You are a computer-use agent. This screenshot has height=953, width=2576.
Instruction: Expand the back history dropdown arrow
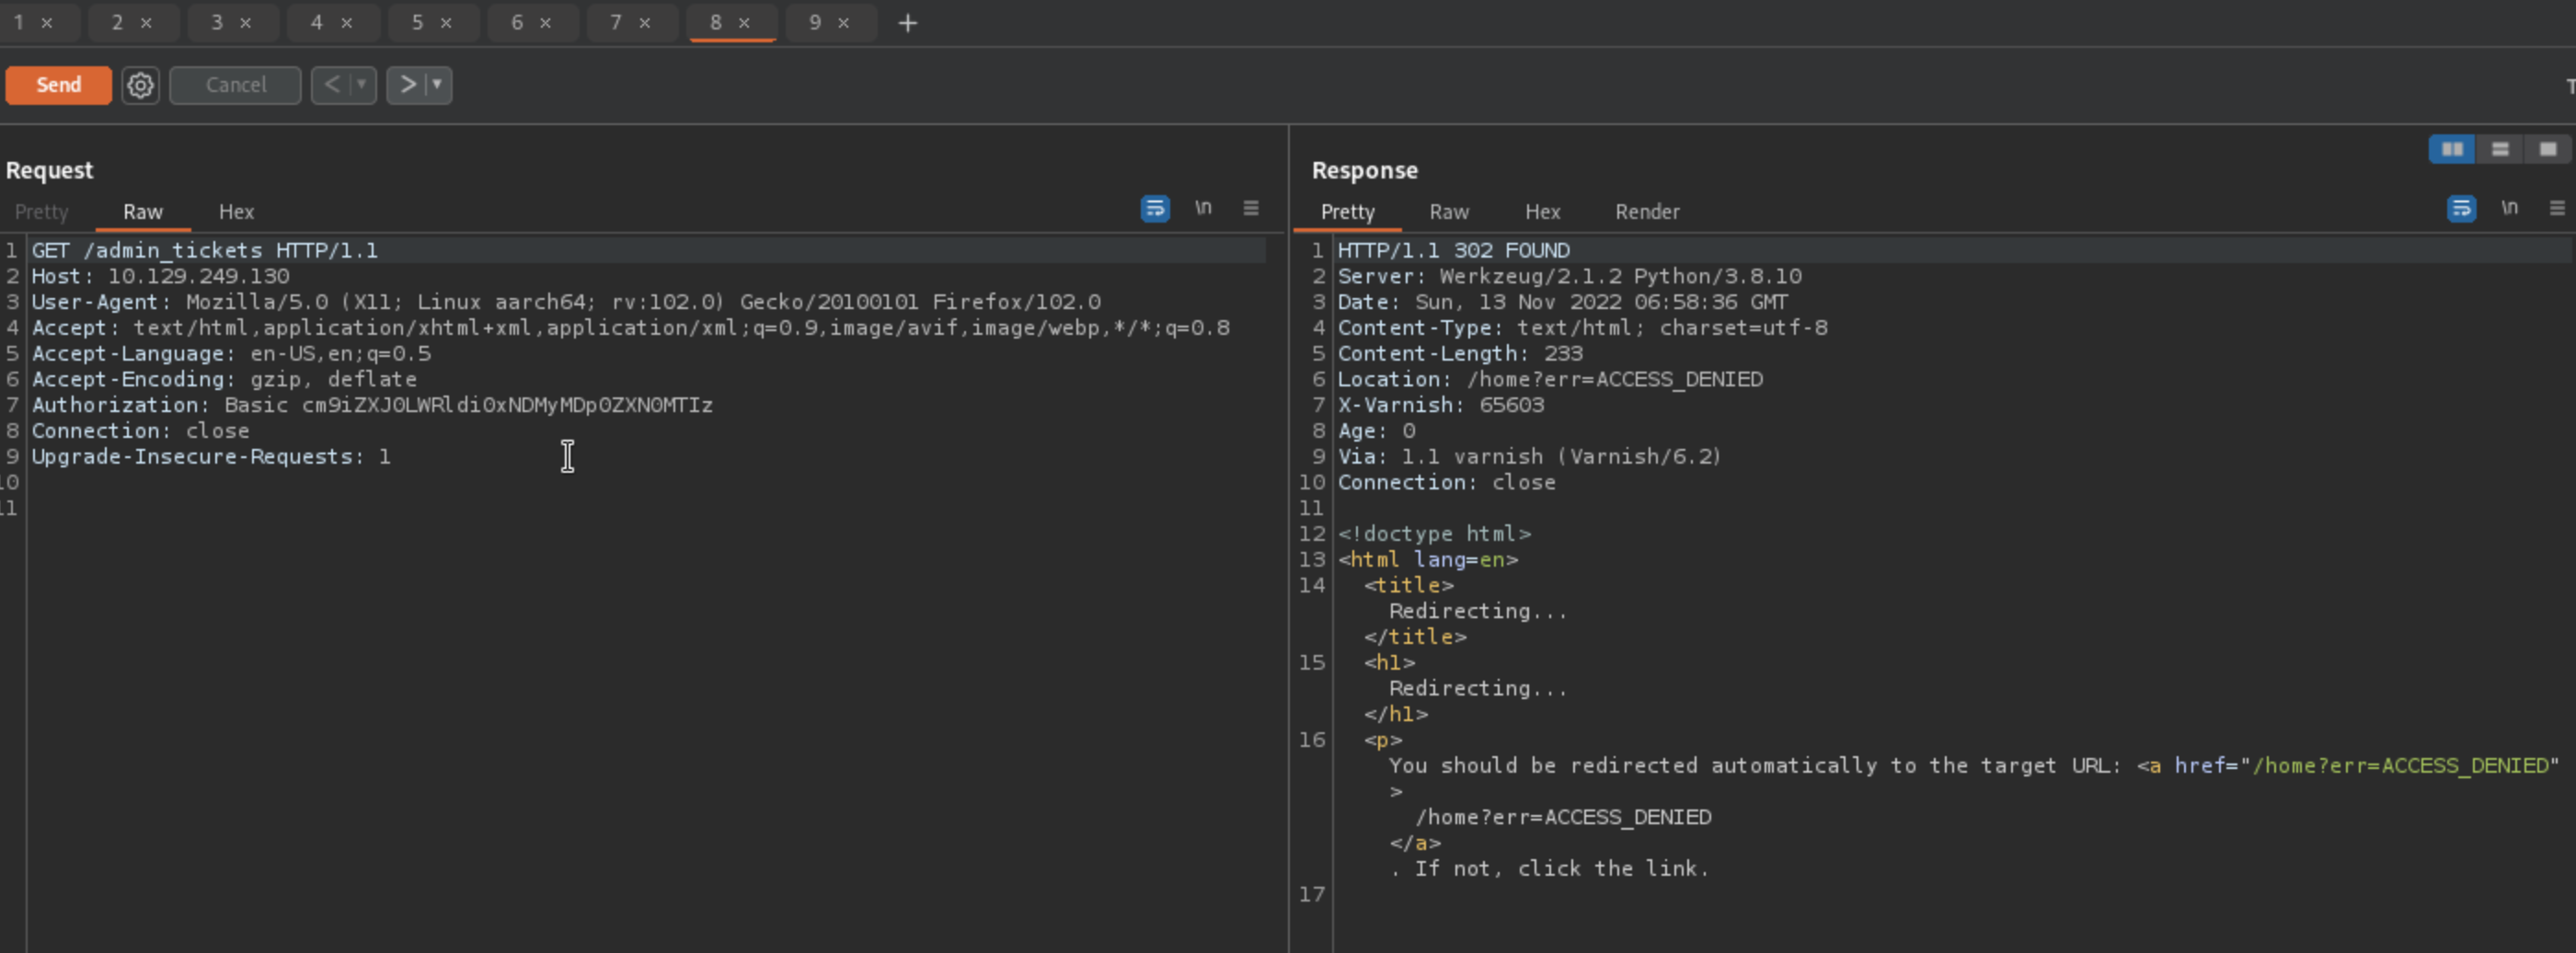(x=361, y=85)
